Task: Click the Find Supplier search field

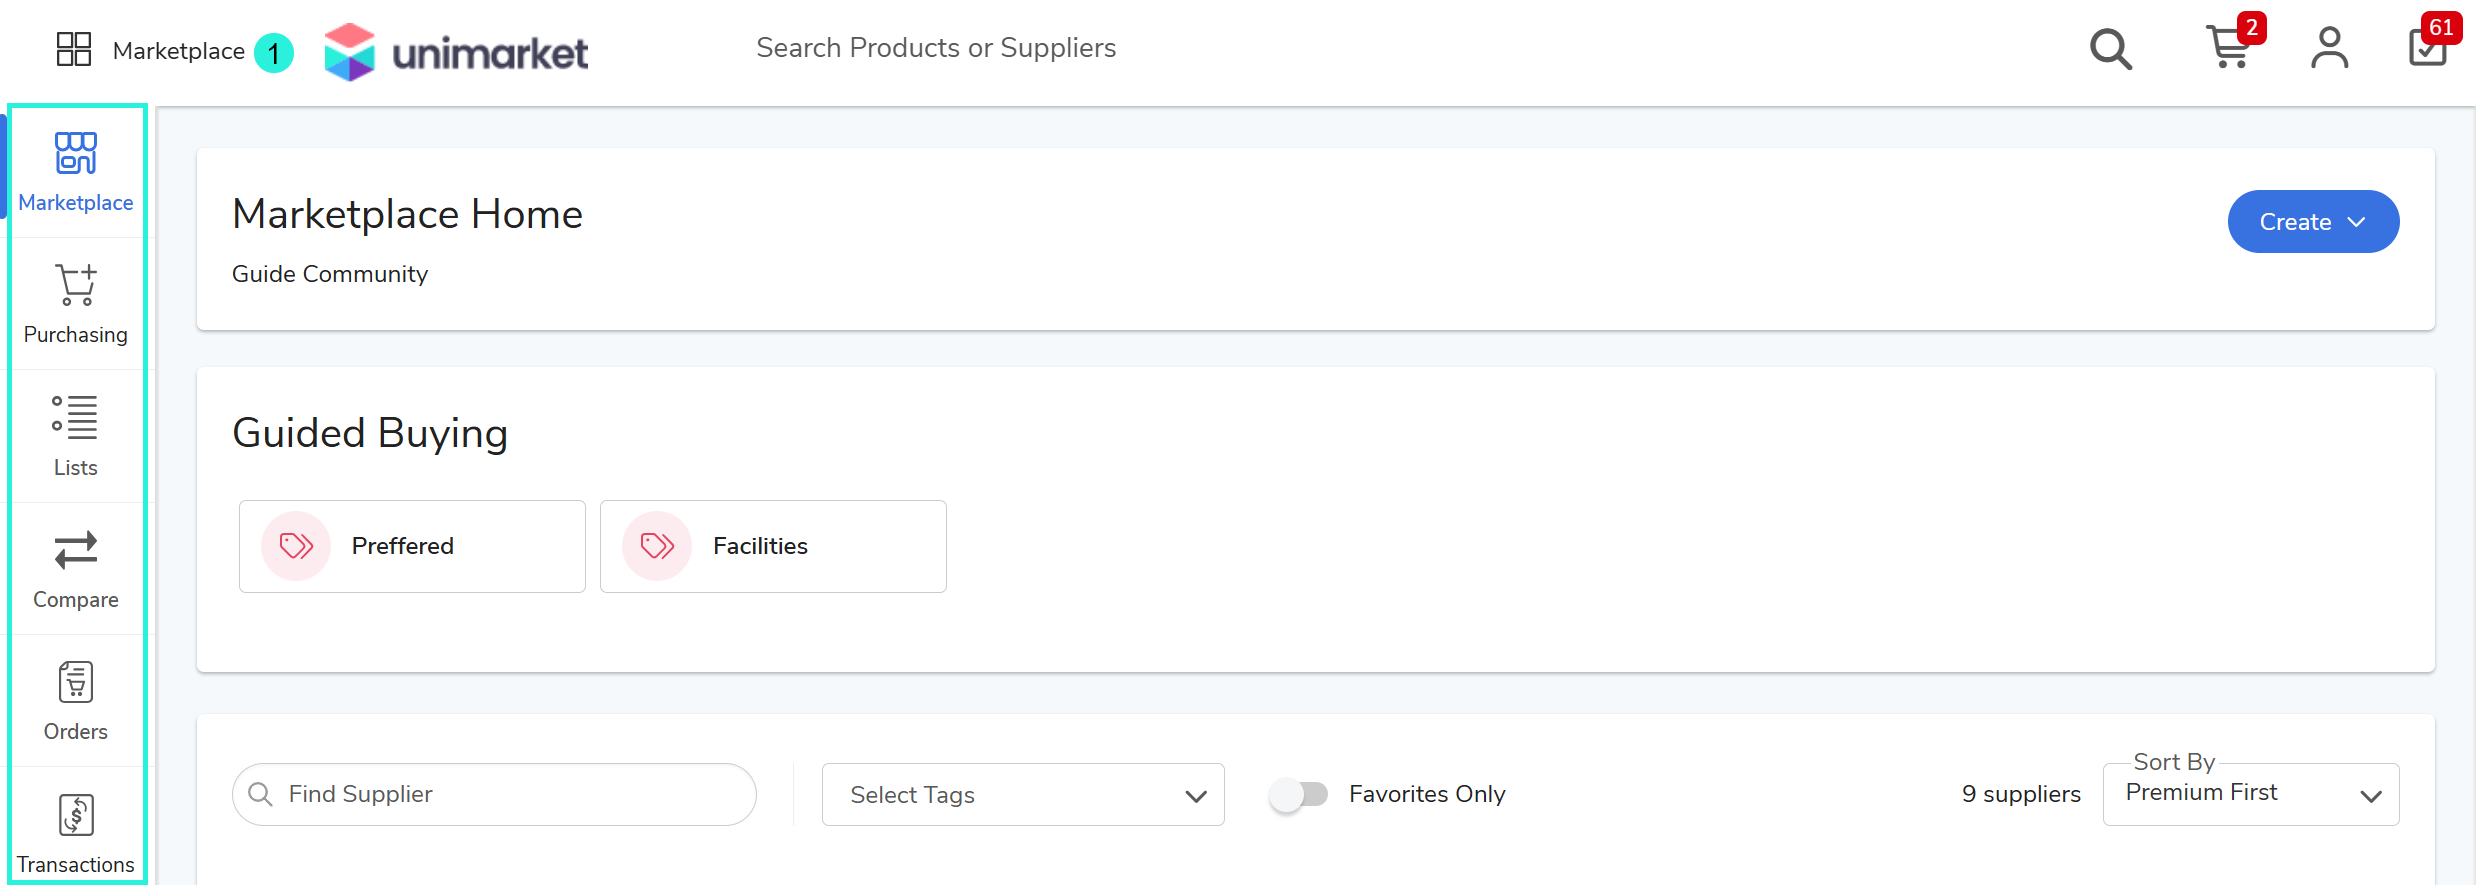Action: coord(494,795)
